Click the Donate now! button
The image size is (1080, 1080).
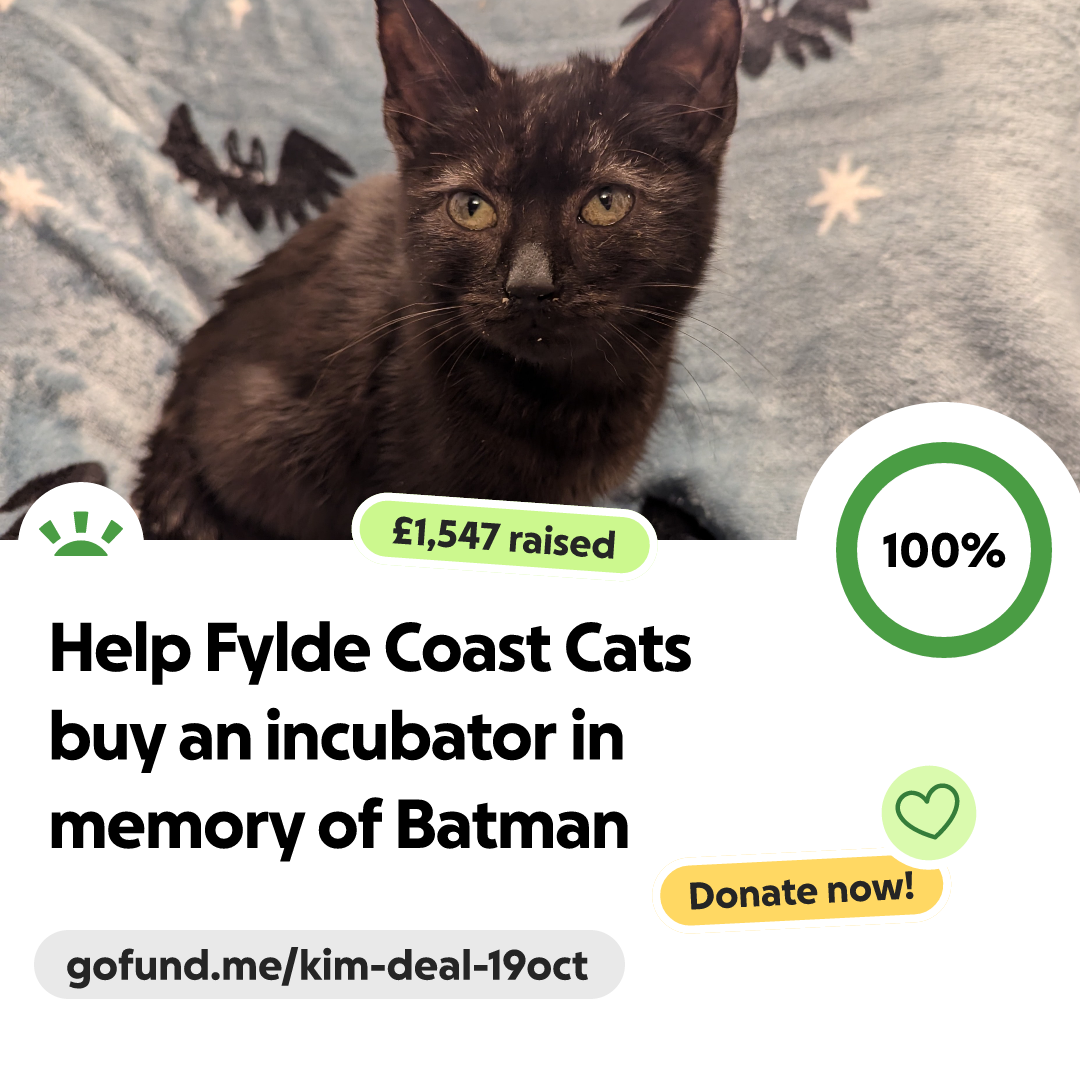(x=801, y=891)
